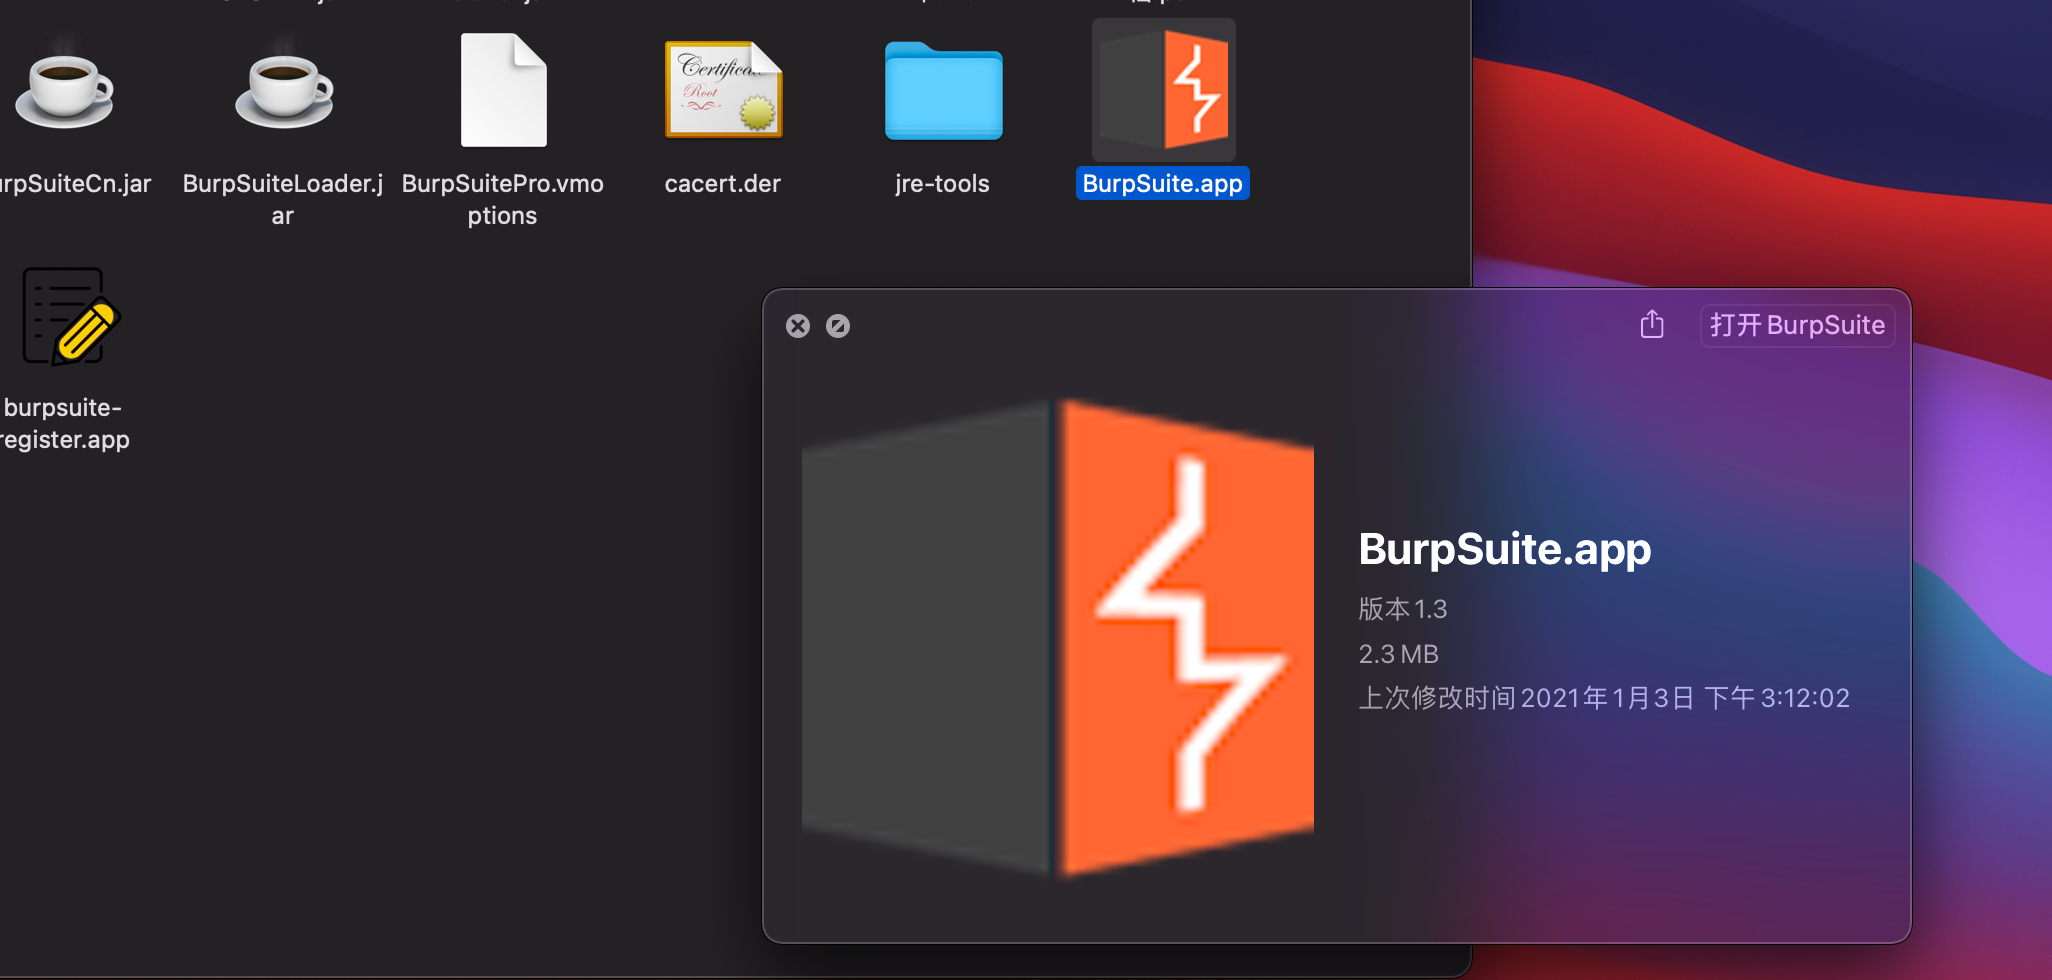
Task: Click the 打开 BurpSuite button
Action: [1797, 326]
